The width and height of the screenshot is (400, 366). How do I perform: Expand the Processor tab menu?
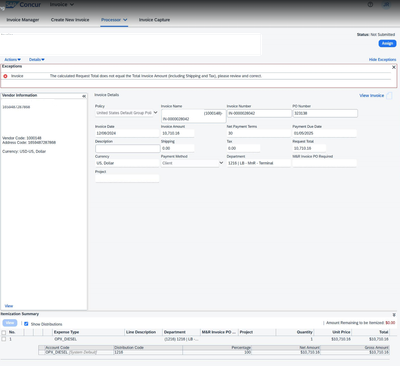[x=114, y=20]
